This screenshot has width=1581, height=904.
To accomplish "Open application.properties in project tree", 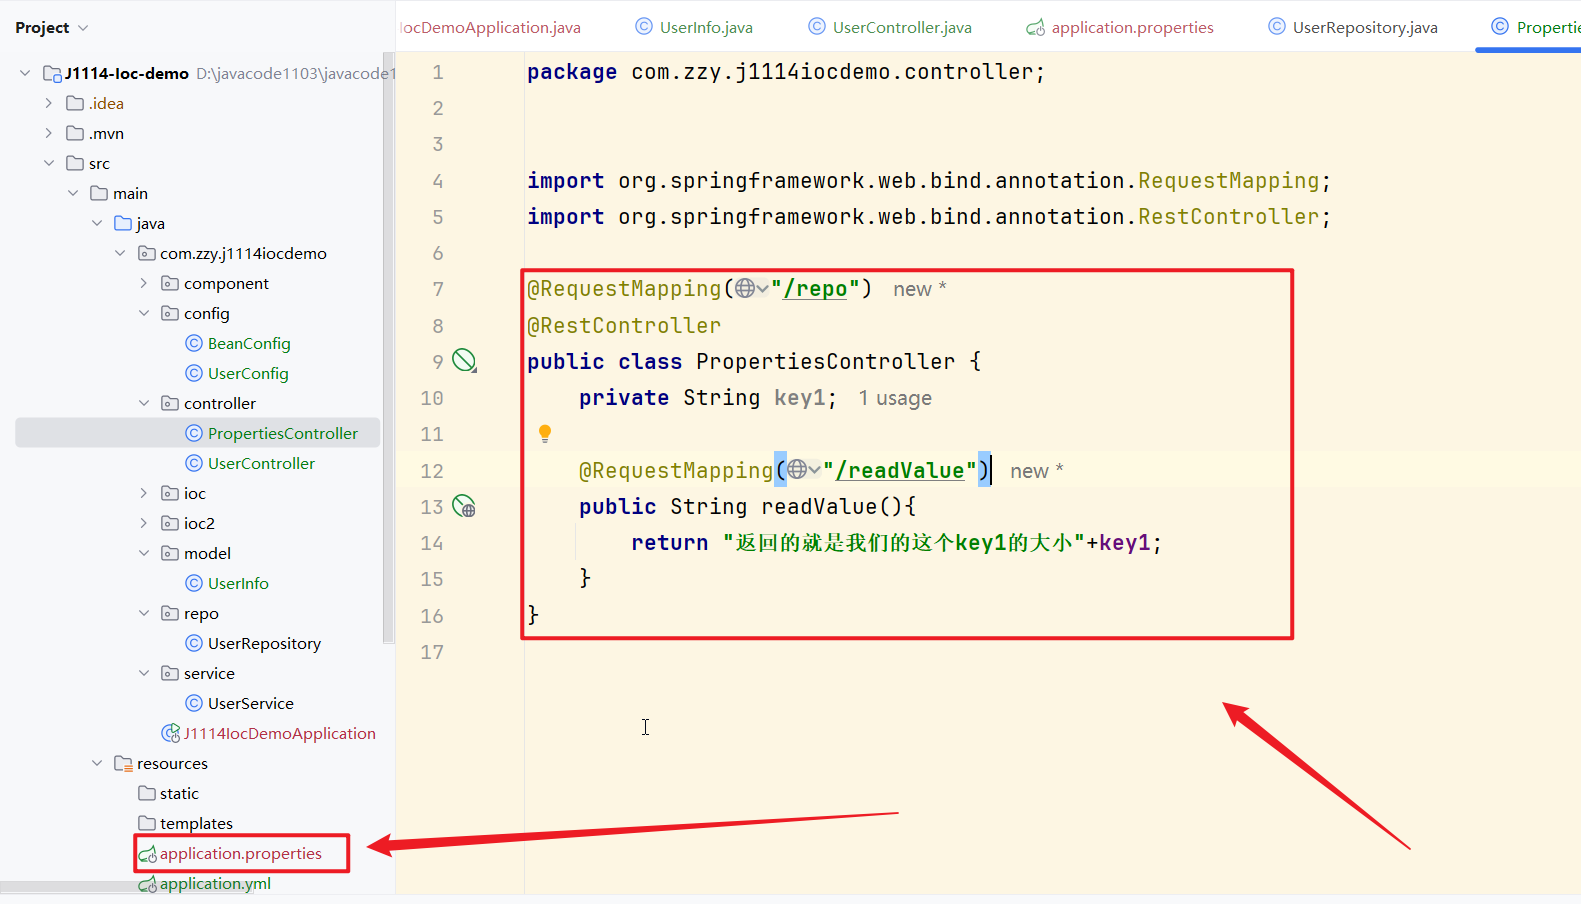I will 241,854.
